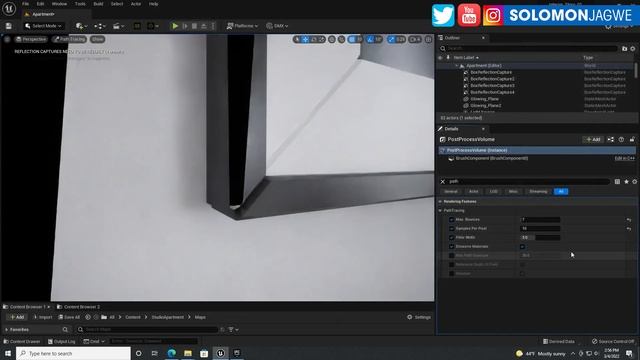Clear the Details search with X icon
This screenshot has width=640, height=360.
(x=443, y=182)
